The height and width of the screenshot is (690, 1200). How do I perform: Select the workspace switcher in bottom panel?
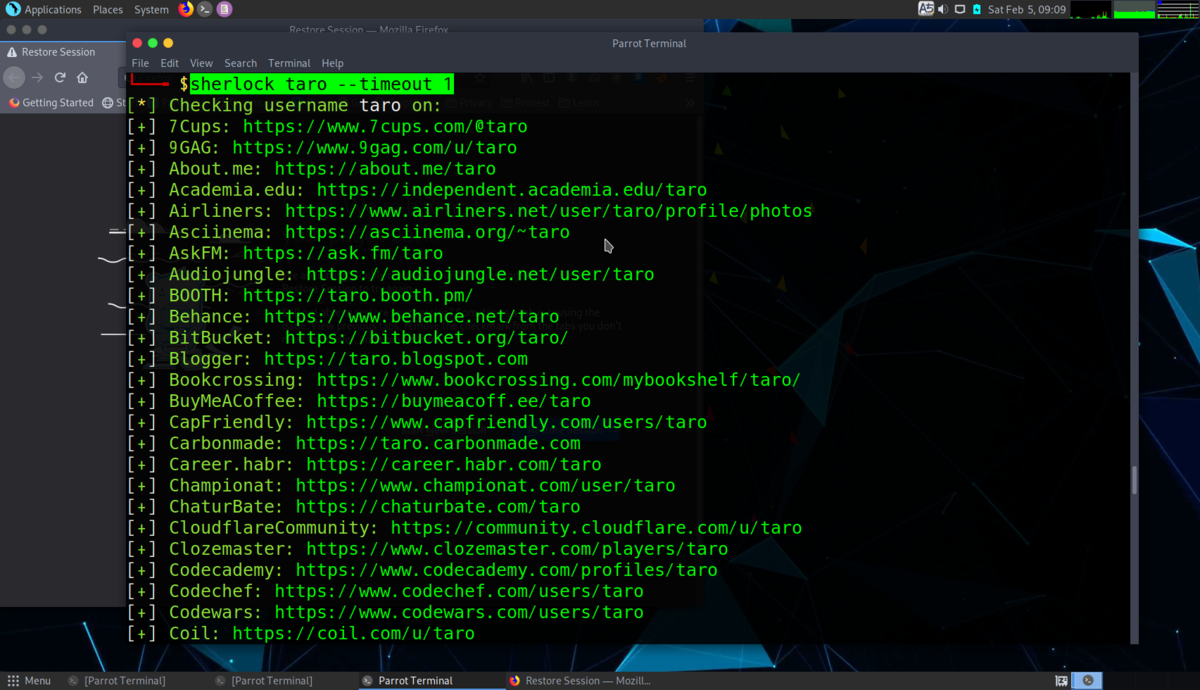(x=1088, y=680)
